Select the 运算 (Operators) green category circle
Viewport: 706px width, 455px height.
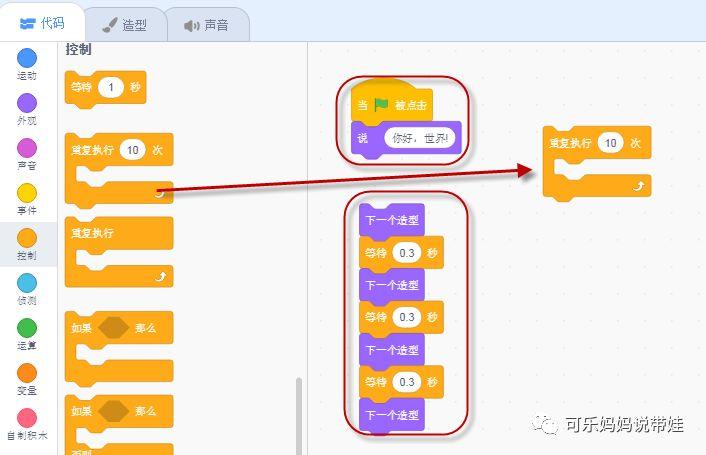27,328
